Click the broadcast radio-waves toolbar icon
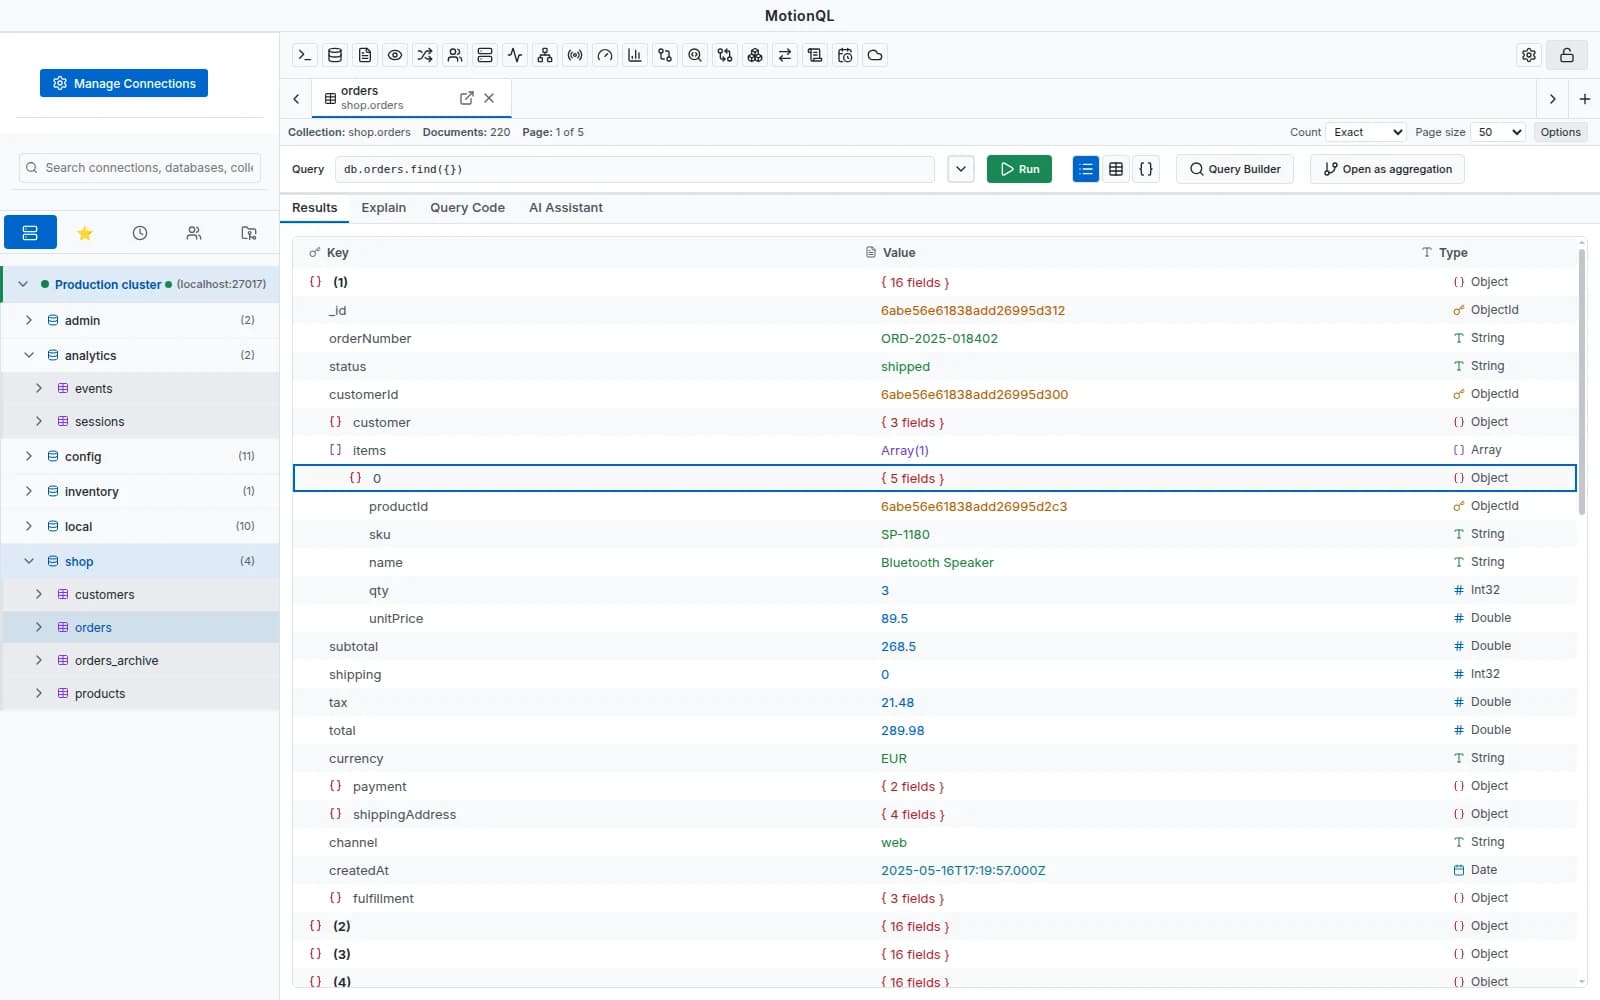The width and height of the screenshot is (1600, 1000). tap(575, 55)
